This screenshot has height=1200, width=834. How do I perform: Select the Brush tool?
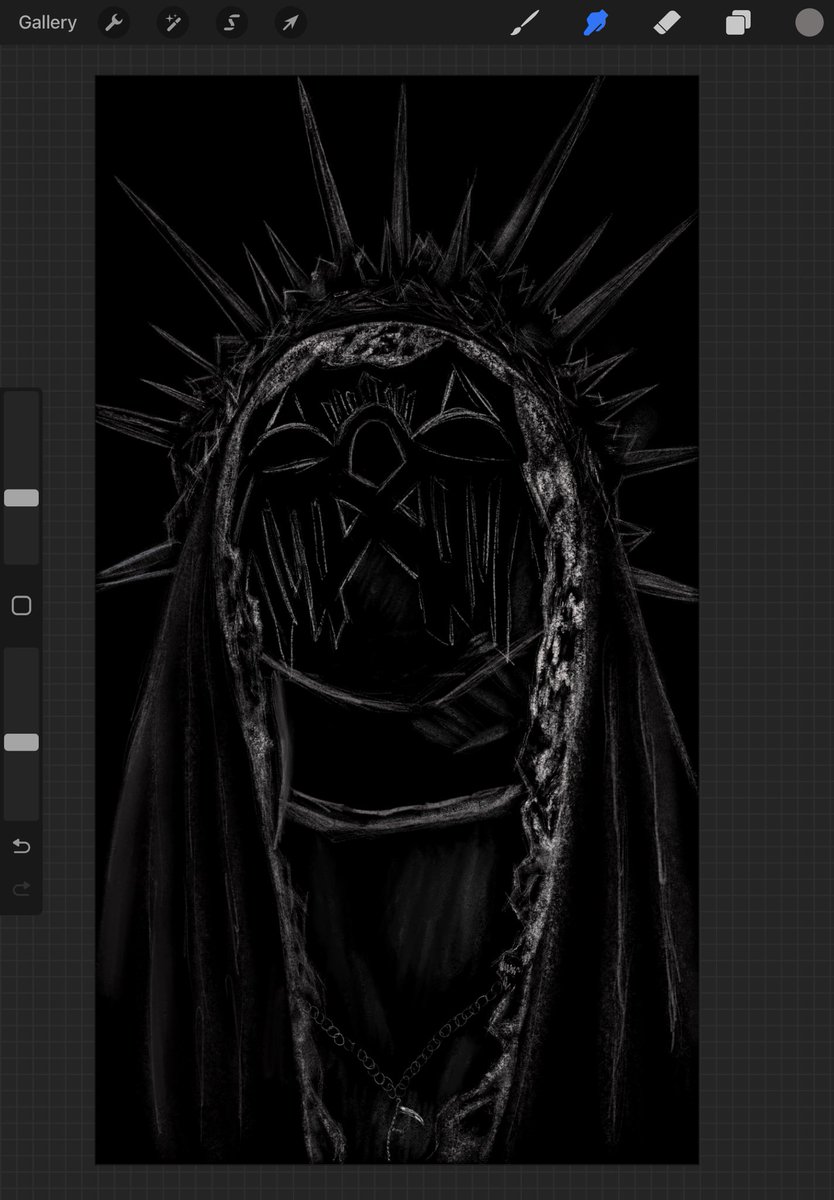tap(524, 22)
